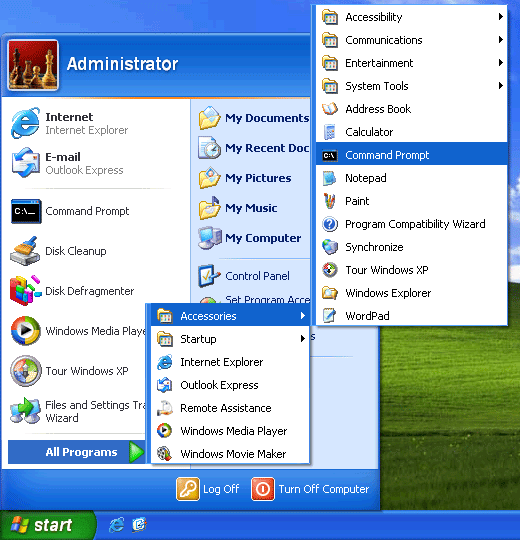Image resolution: width=520 pixels, height=540 pixels.
Task: Expand the Entertainment submenu
Action: click(411, 63)
